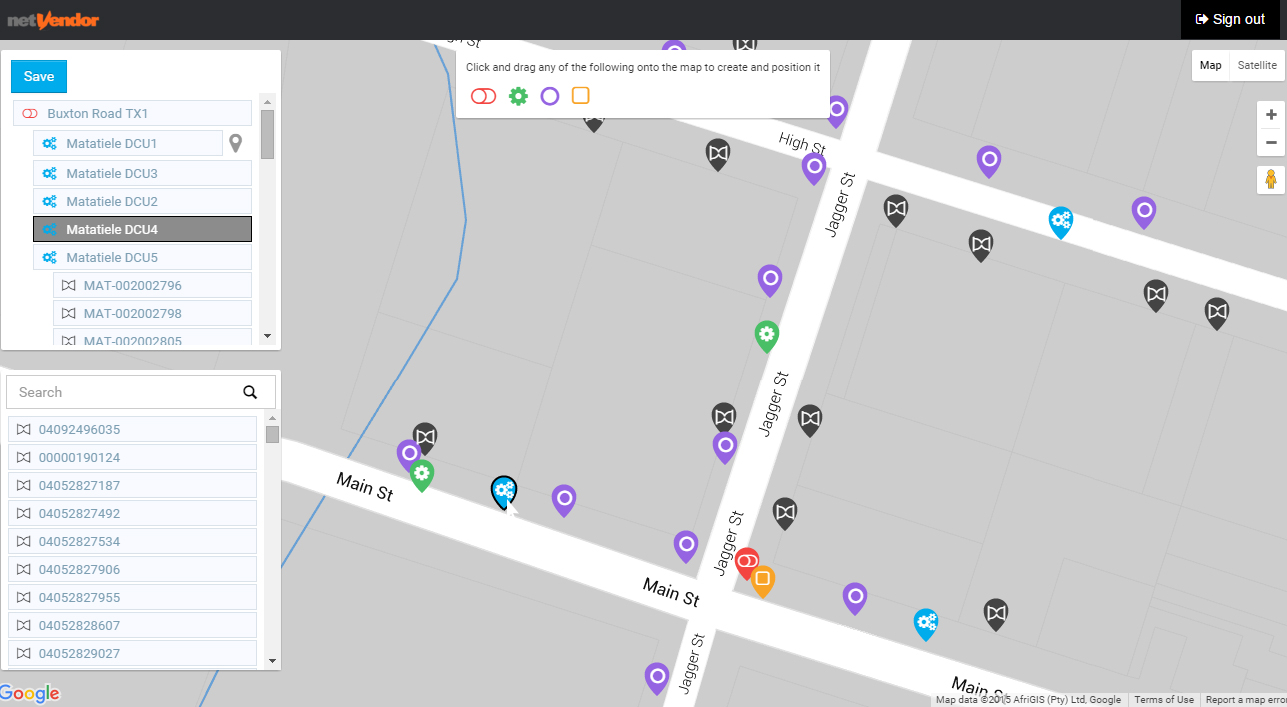
Task: Select meter 04052827955 in the list
Action: (x=133, y=598)
